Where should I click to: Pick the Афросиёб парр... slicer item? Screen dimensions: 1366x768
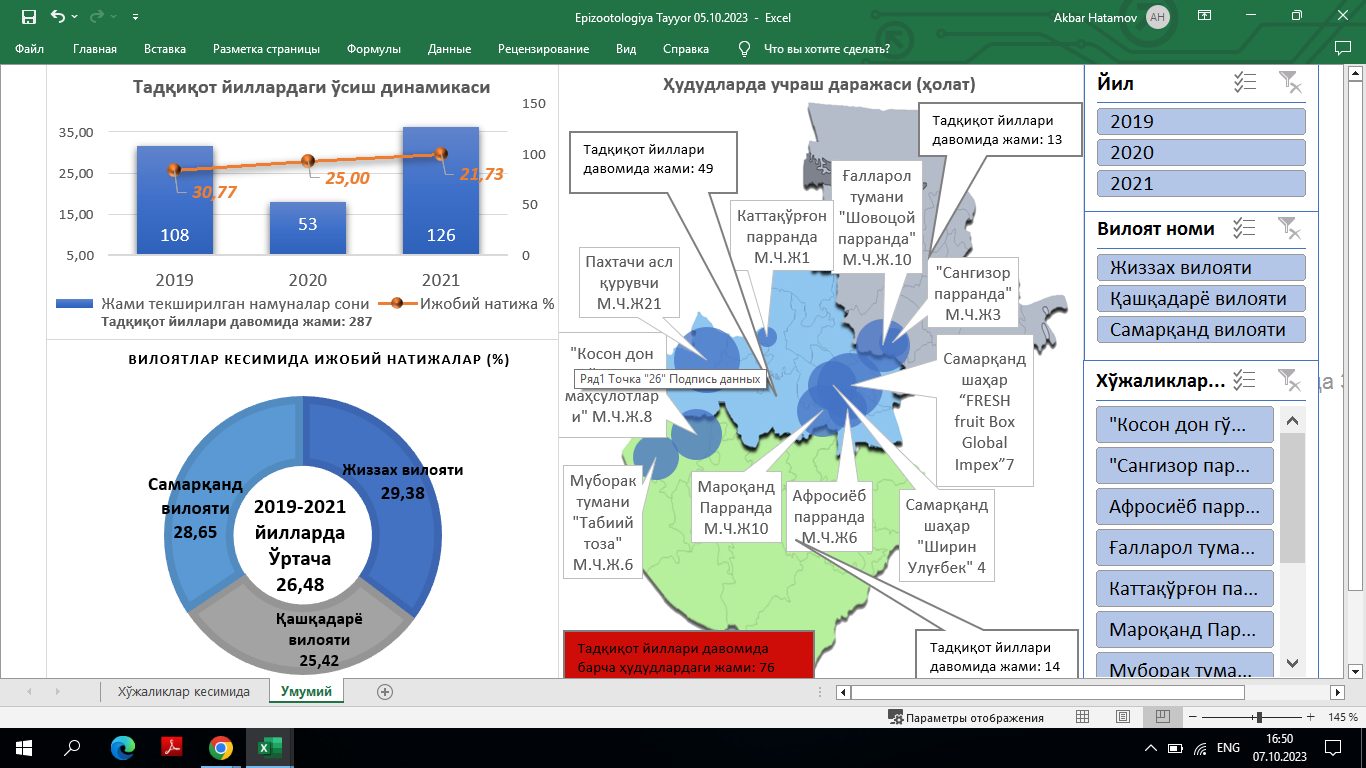tap(1185, 506)
